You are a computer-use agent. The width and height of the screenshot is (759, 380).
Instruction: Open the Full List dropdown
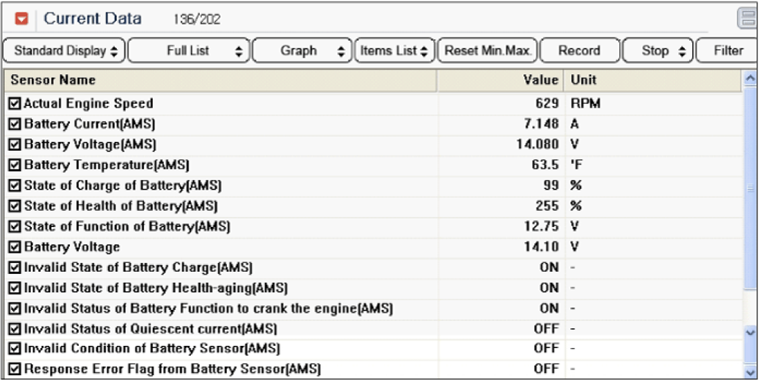(x=189, y=51)
